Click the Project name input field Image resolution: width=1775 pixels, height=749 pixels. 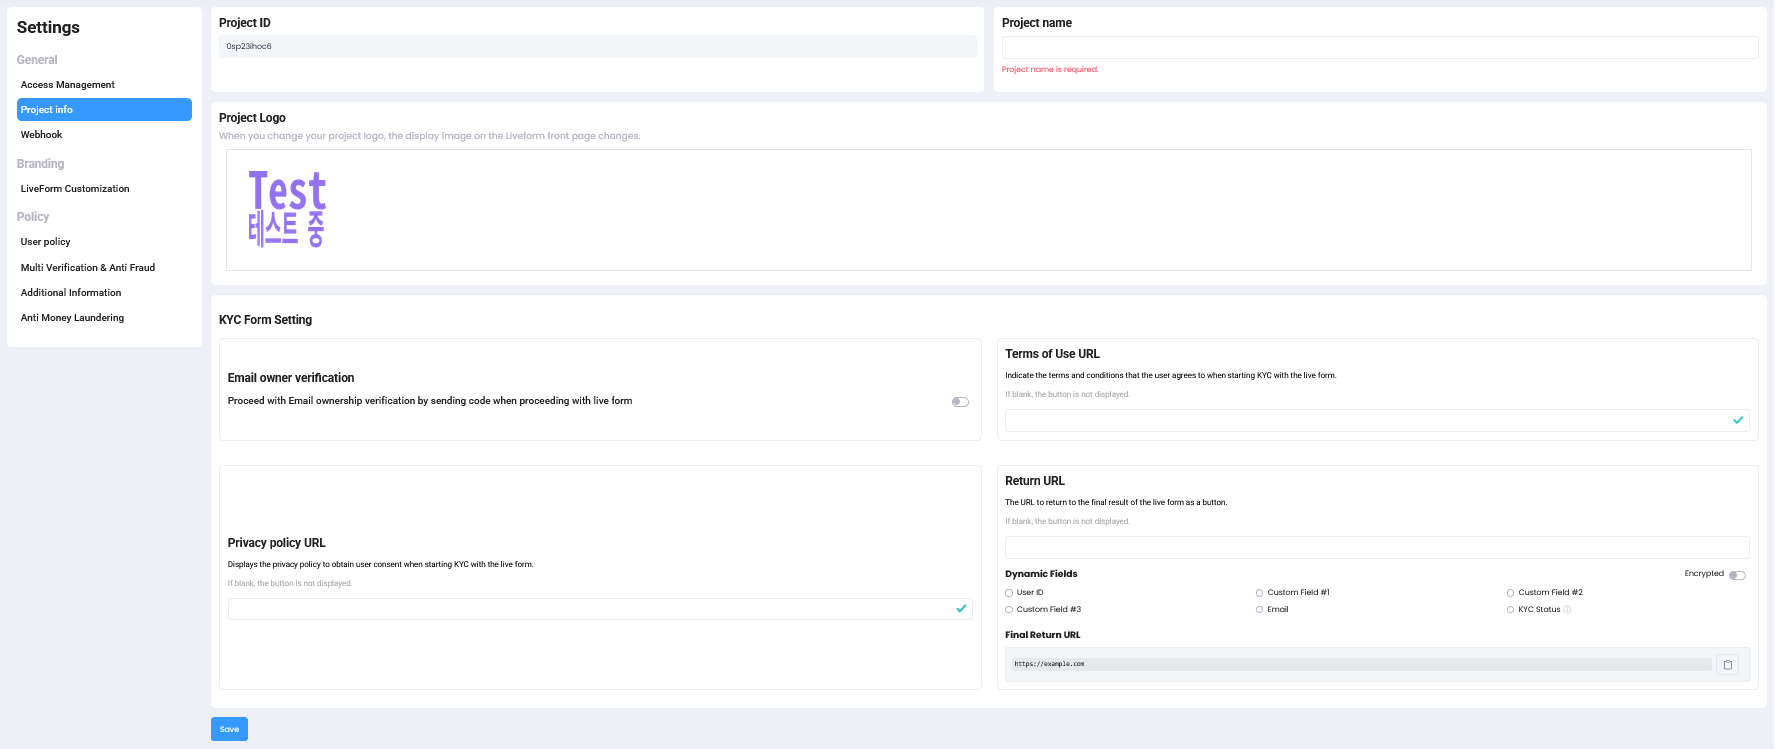pos(1380,47)
